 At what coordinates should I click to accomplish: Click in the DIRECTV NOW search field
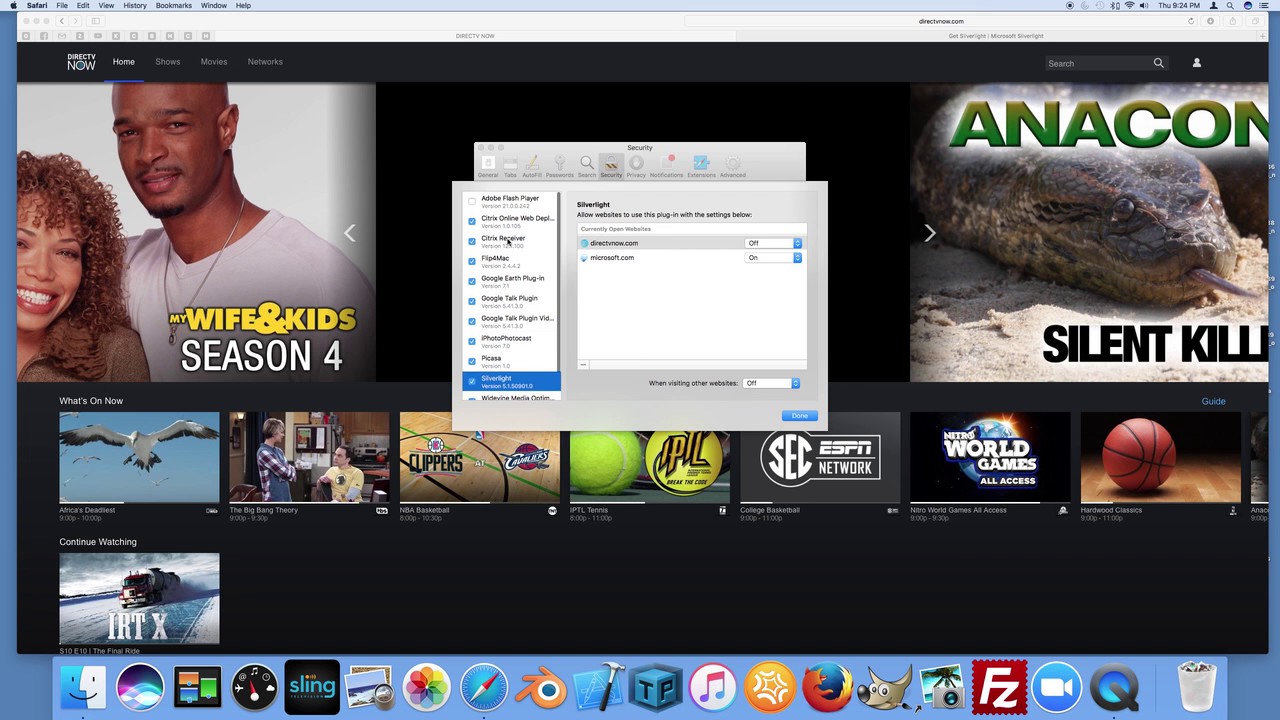(x=1098, y=63)
